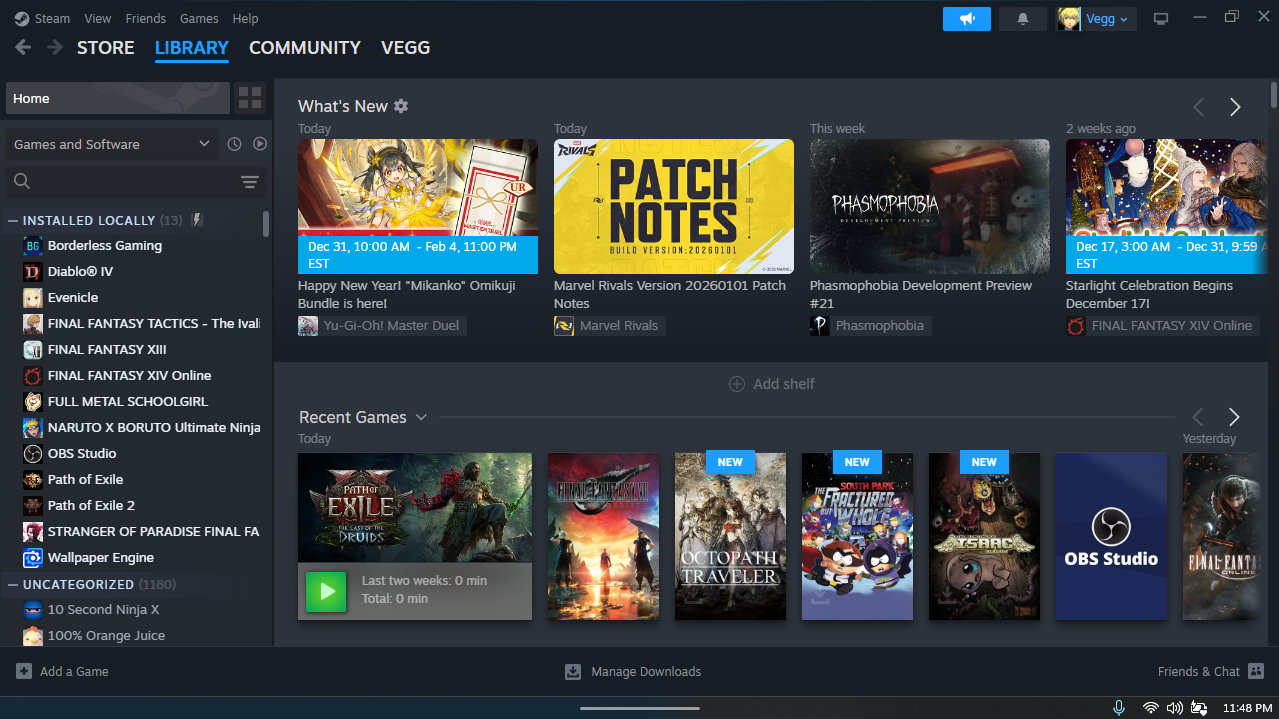
Task: Click Phasmophobia source icon
Action: coord(820,326)
